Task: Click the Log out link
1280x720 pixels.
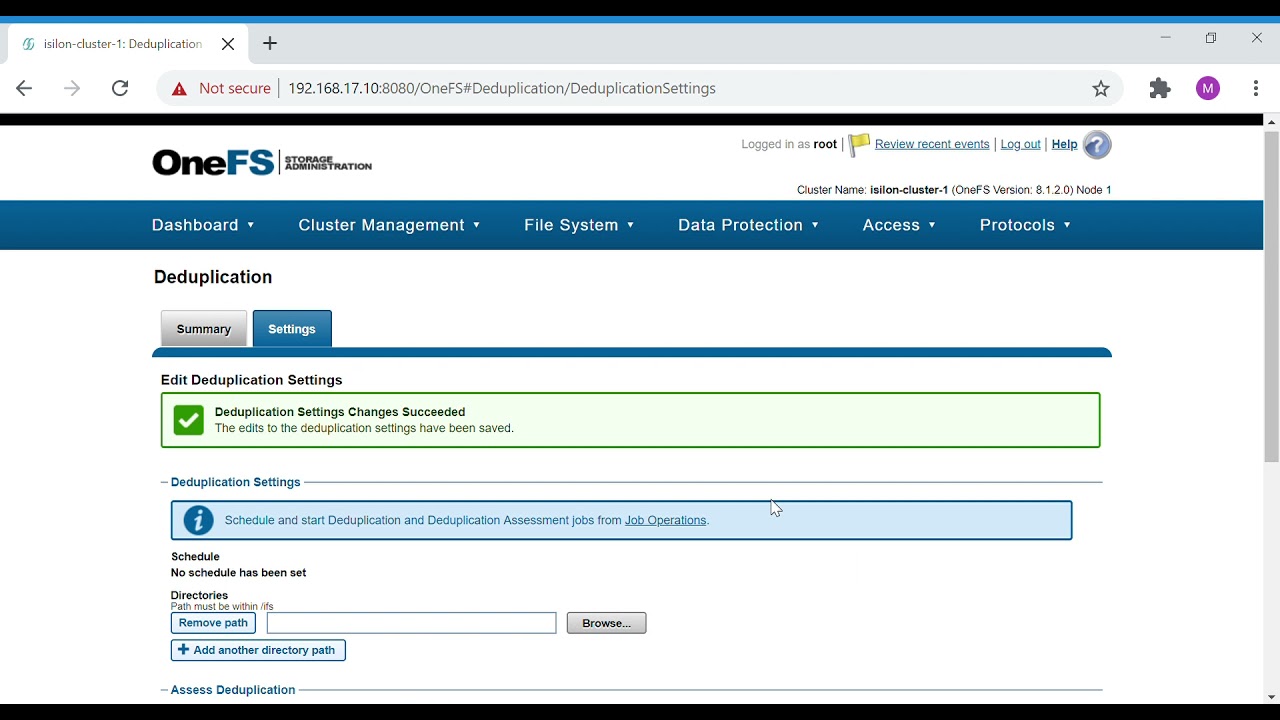Action: (x=1020, y=144)
